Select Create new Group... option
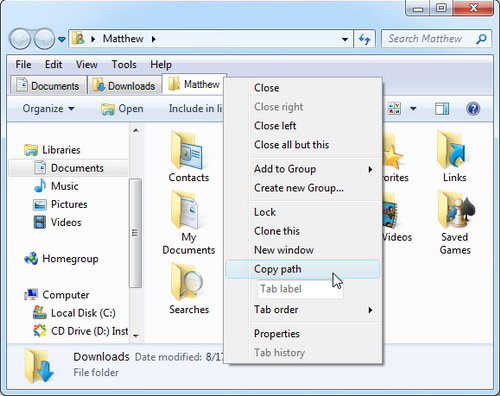The image size is (500, 396). (x=303, y=188)
